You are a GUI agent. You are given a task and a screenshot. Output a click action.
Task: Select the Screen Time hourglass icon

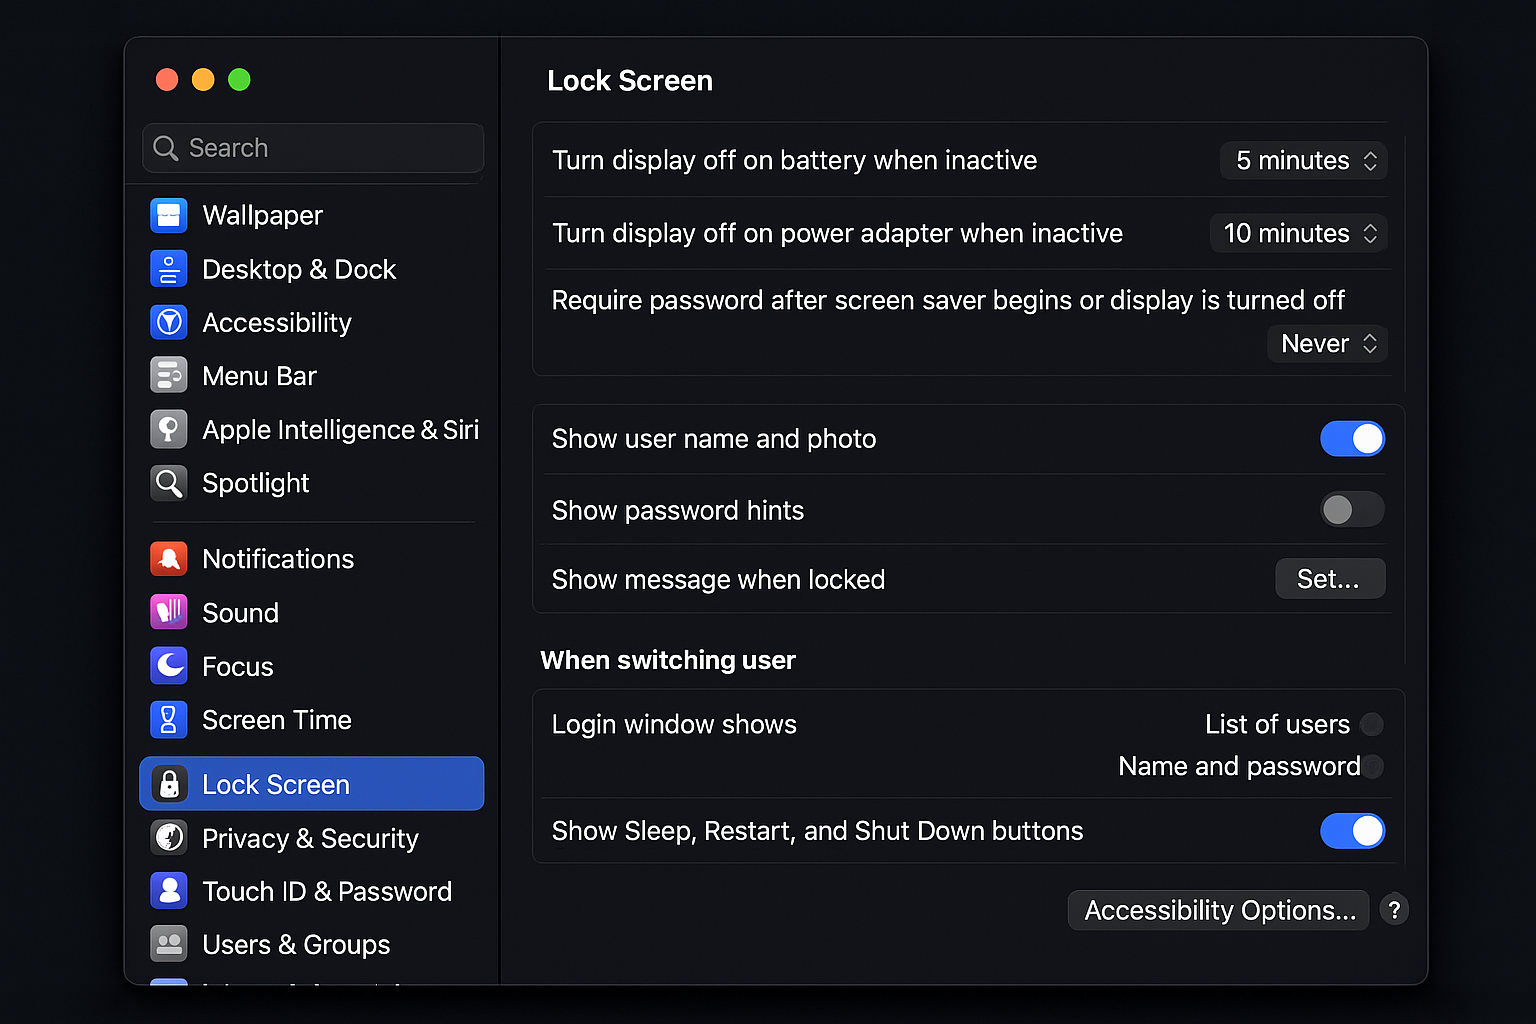[x=169, y=719]
